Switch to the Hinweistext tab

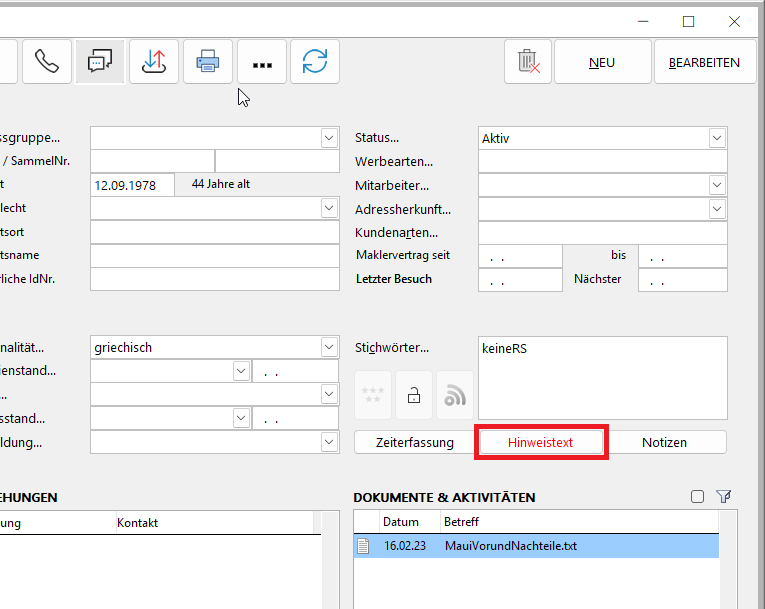(541, 442)
